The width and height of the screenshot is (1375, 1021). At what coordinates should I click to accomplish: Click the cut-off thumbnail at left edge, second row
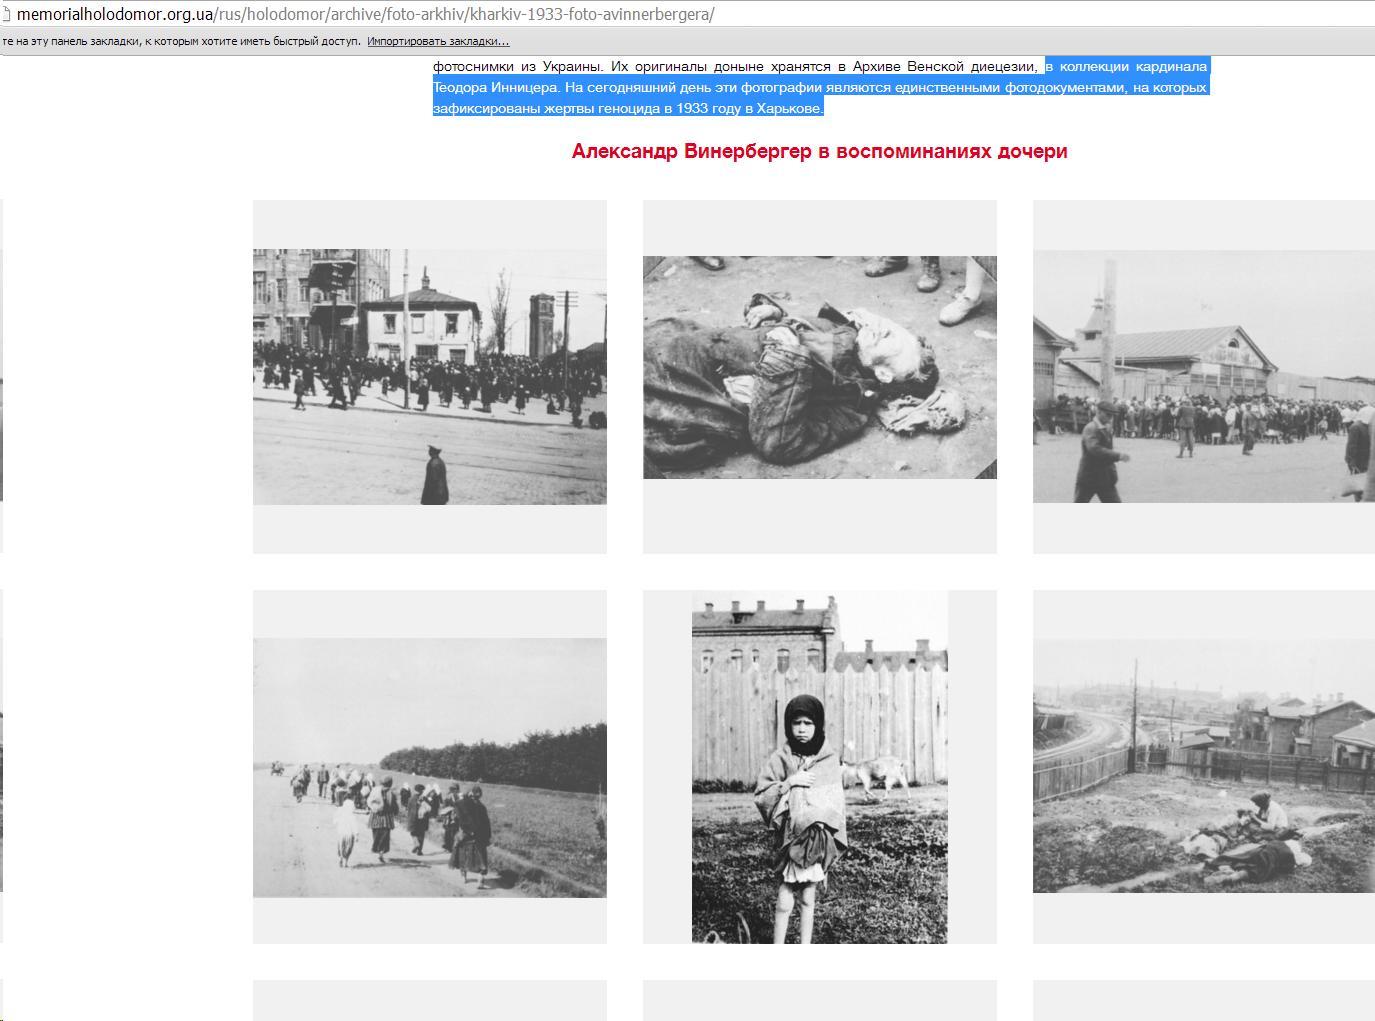pyautogui.click(x=1, y=767)
